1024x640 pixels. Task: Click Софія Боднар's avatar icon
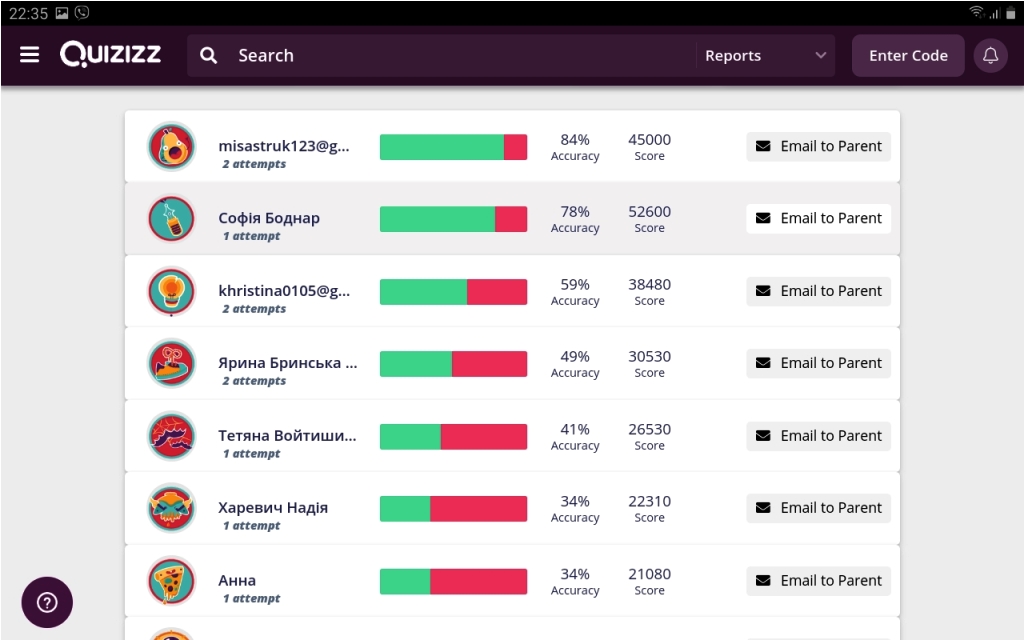click(x=172, y=219)
